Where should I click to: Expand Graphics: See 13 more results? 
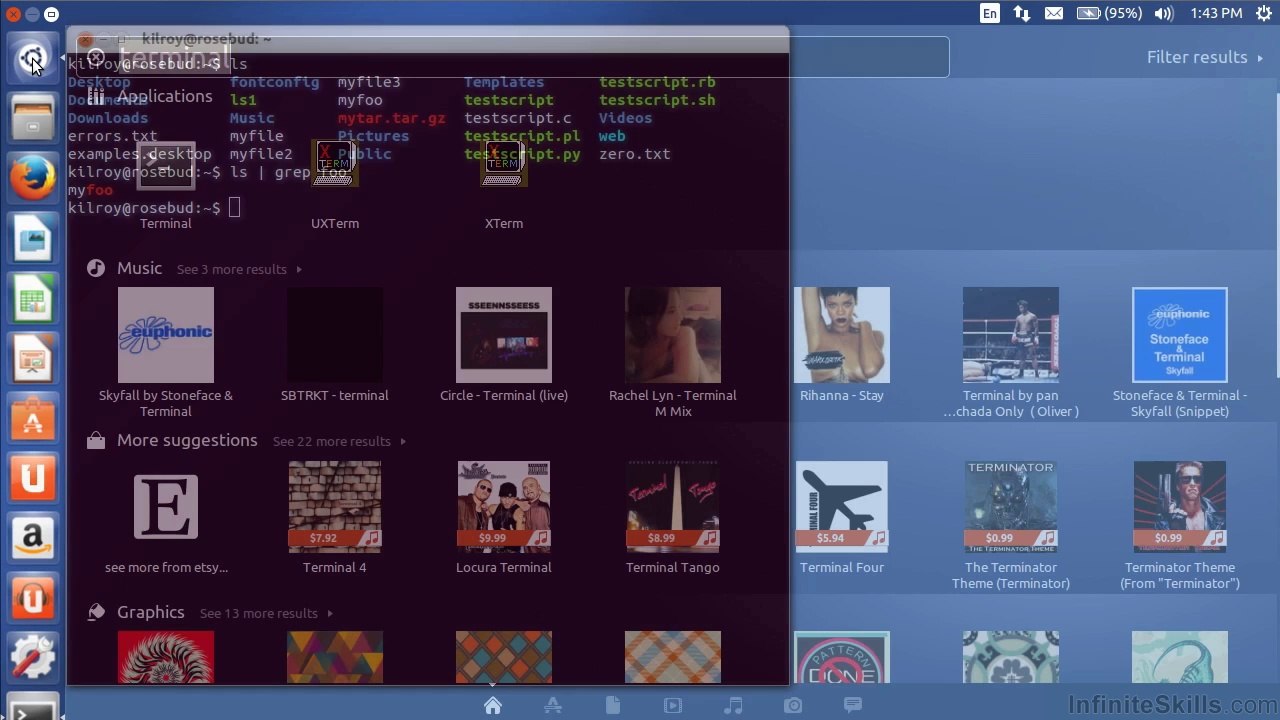click(x=266, y=613)
